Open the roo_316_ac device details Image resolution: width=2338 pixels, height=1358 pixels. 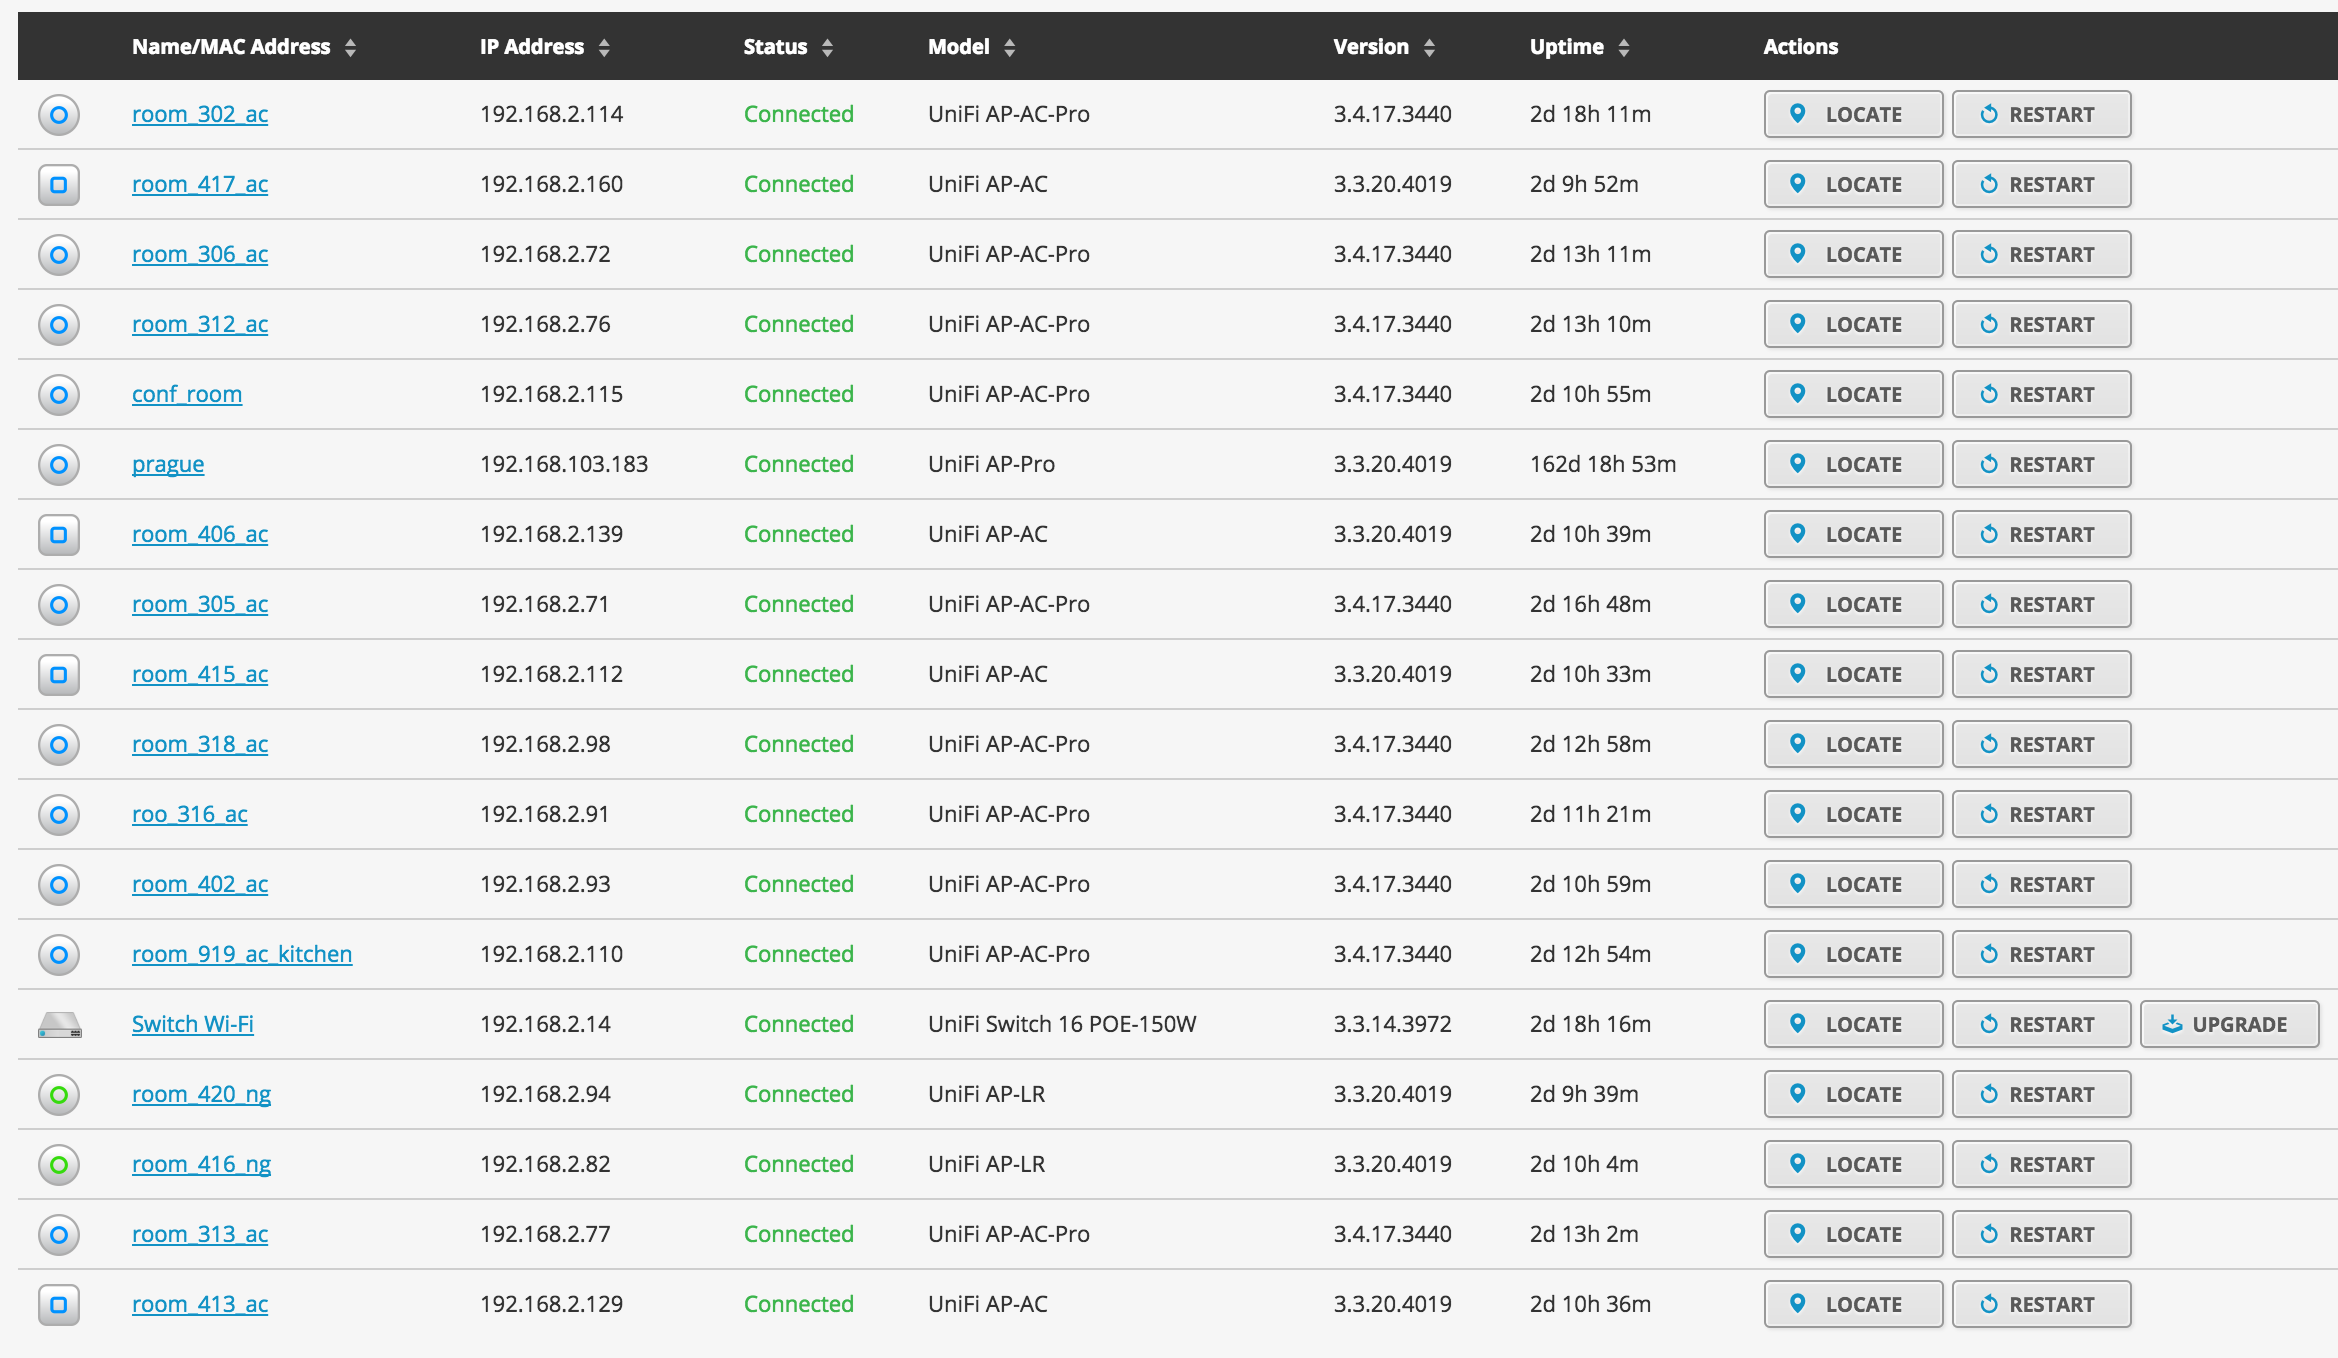tap(190, 814)
